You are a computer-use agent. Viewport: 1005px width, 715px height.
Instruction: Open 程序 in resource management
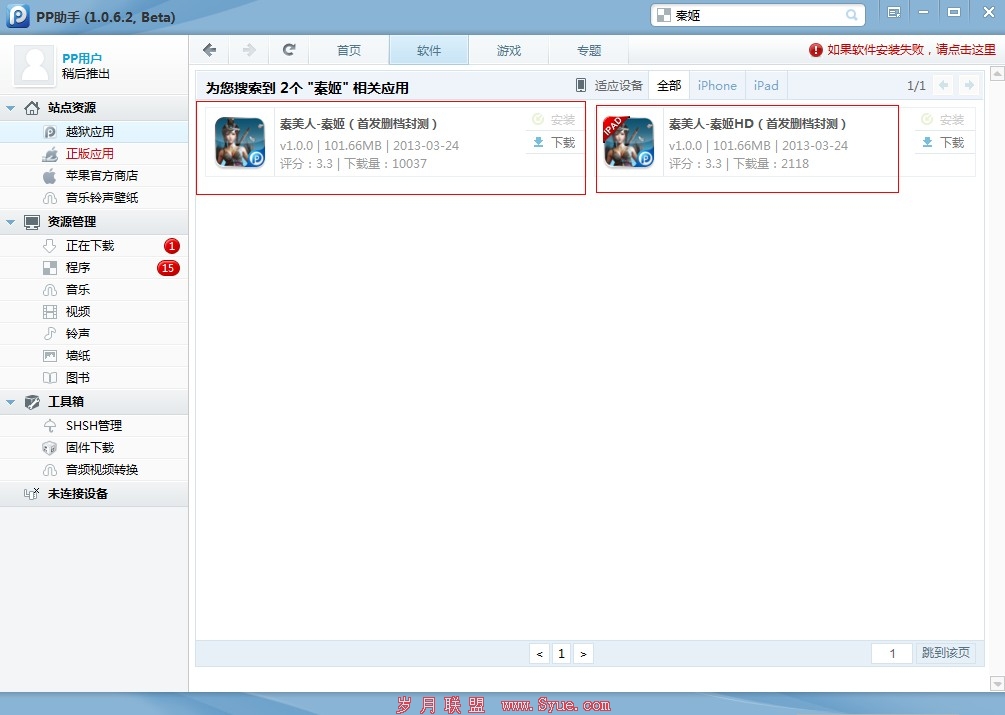94,268
